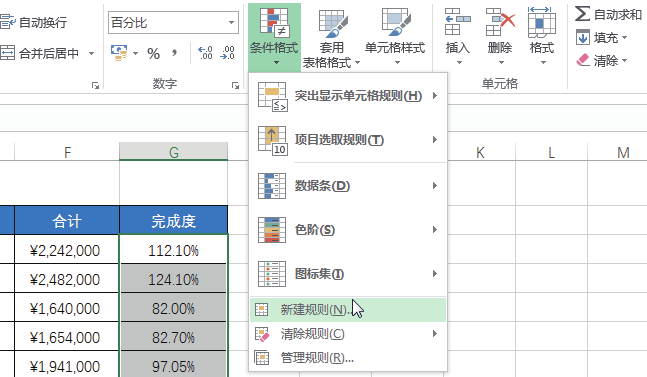Choose 新建规则(N)... new rule
647x377 pixels.
pos(348,309)
